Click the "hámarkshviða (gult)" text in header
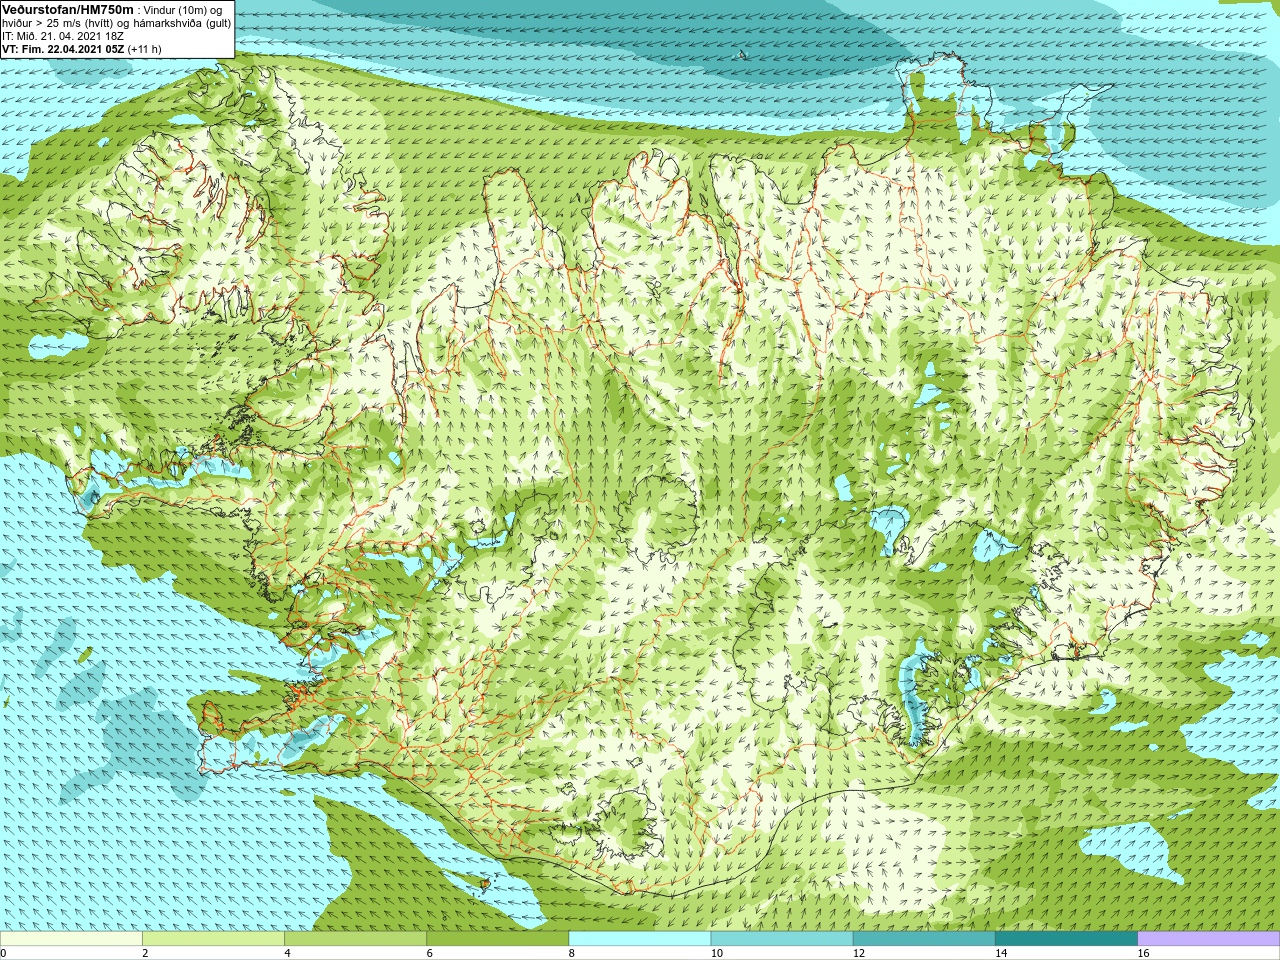Image resolution: width=1280 pixels, height=960 pixels. point(183,23)
